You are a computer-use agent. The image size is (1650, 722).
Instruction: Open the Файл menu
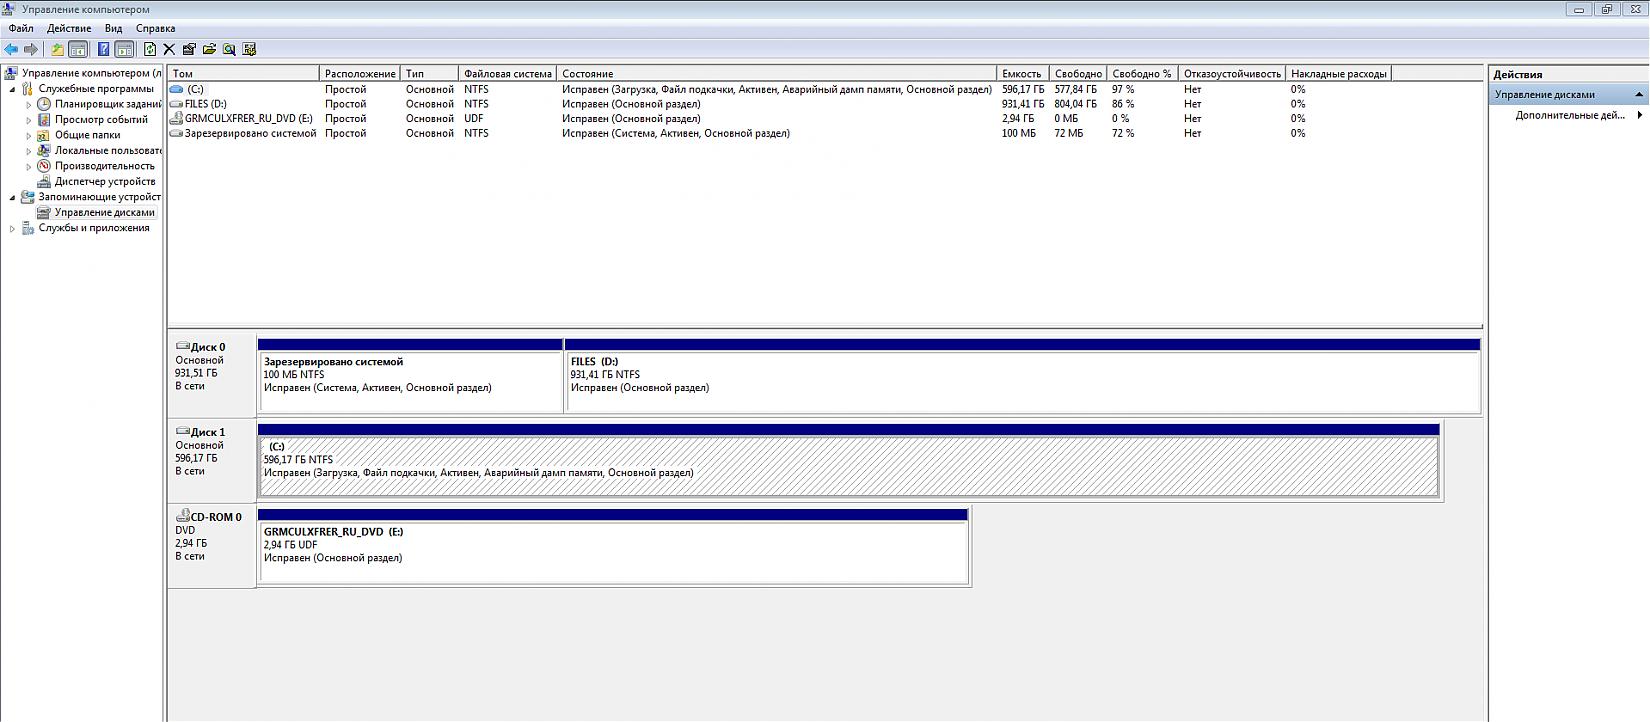click(21, 28)
